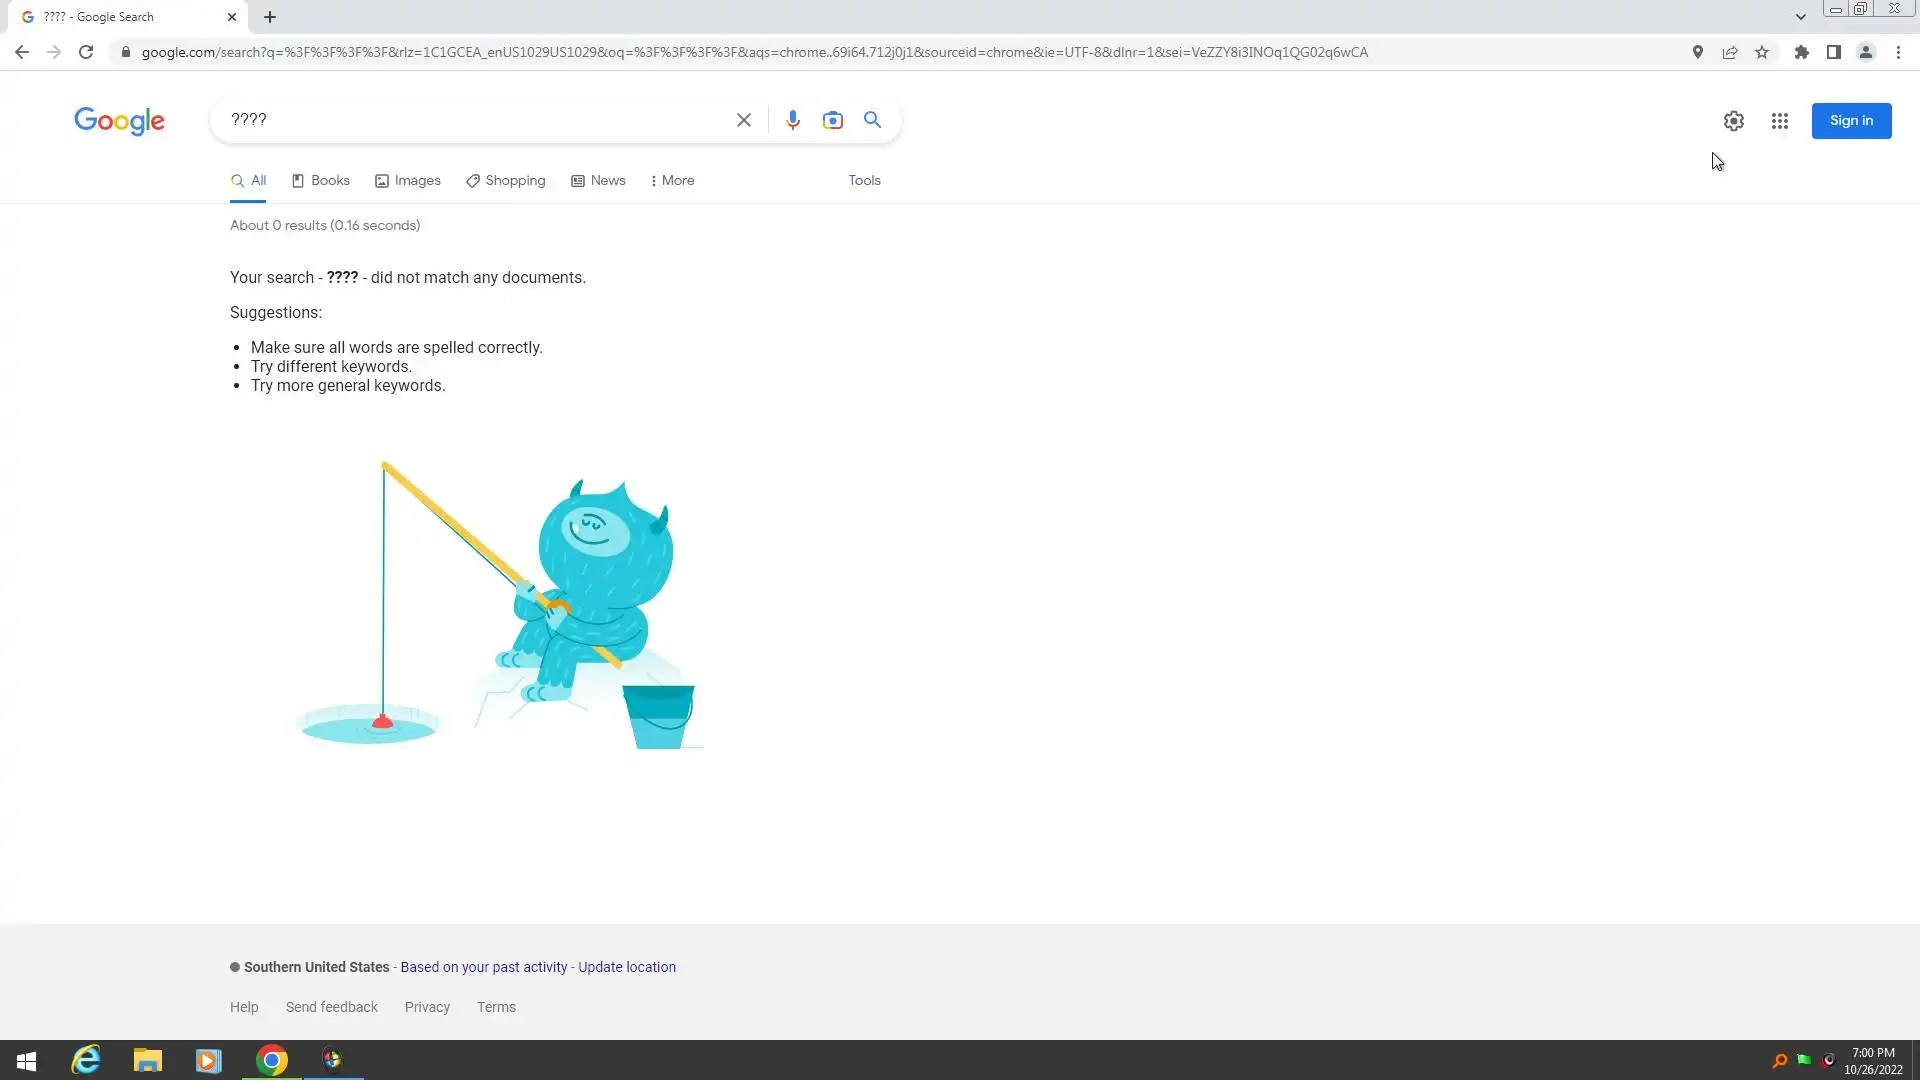Image resolution: width=1920 pixels, height=1080 pixels.
Task: Click the magnifying glass search button
Action: (872, 120)
